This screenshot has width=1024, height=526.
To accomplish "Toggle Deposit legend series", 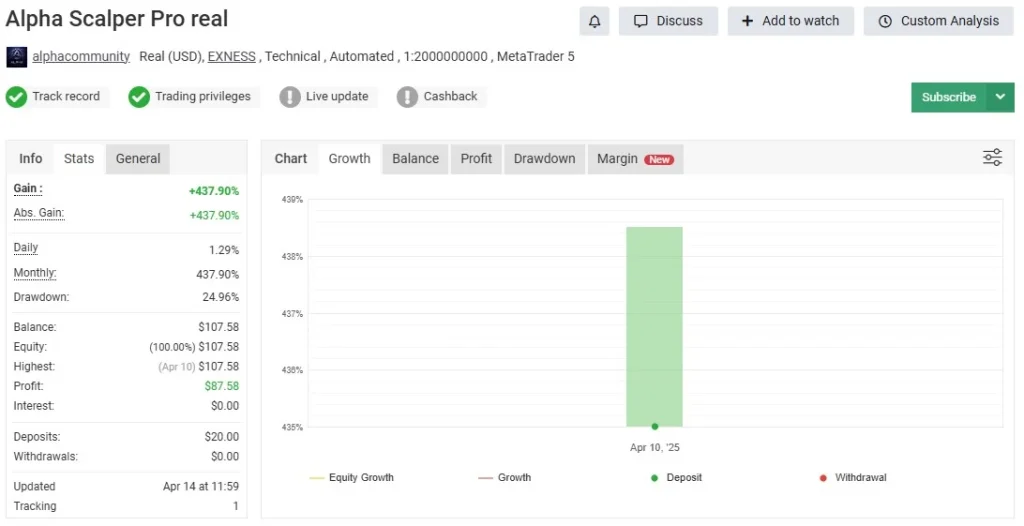I will pyautogui.click(x=677, y=478).
